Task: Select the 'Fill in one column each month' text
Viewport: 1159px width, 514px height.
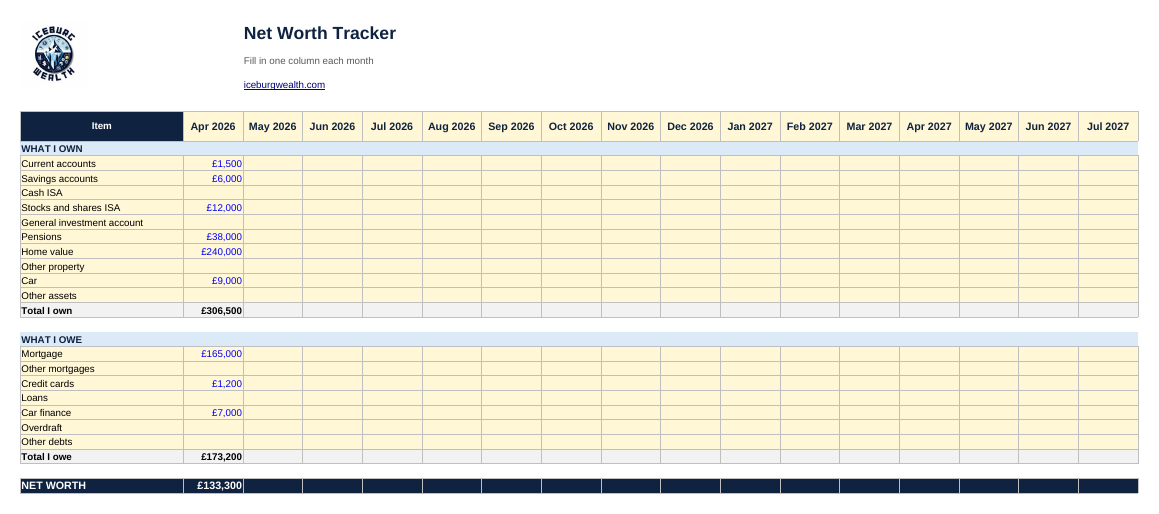Action: tap(308, 61)
